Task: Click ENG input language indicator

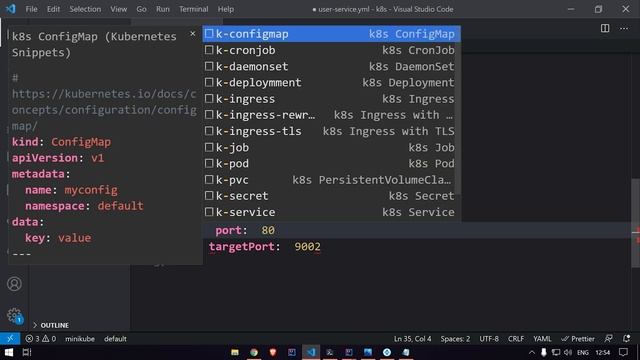Action: [x=582, y=352]
